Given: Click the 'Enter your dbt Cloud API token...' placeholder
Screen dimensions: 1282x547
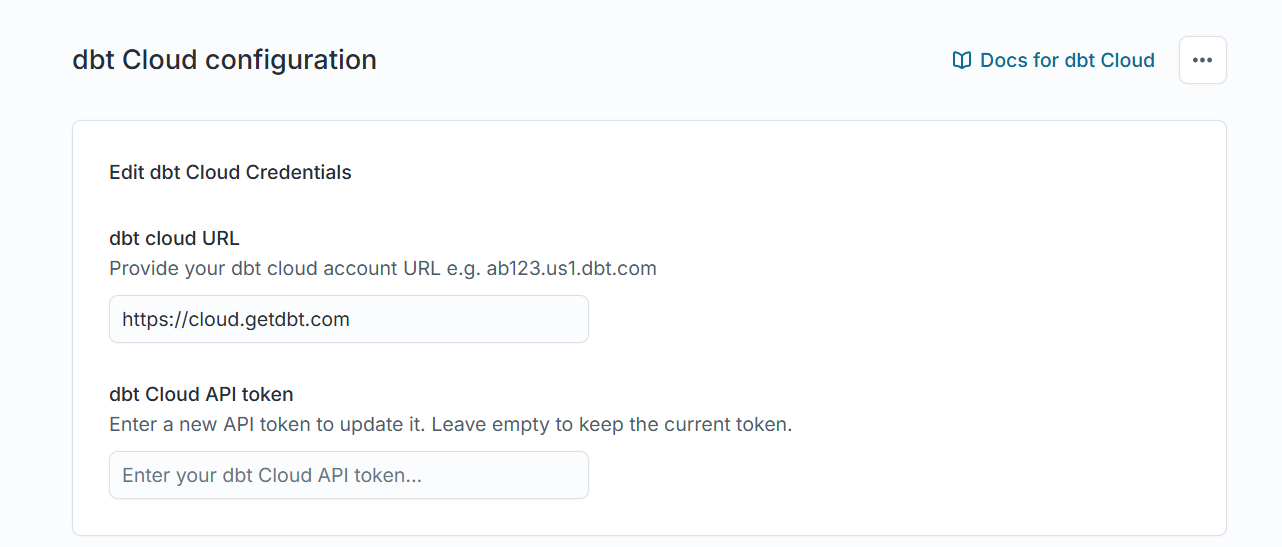Looking at the screenshot, I should point(272,475).
